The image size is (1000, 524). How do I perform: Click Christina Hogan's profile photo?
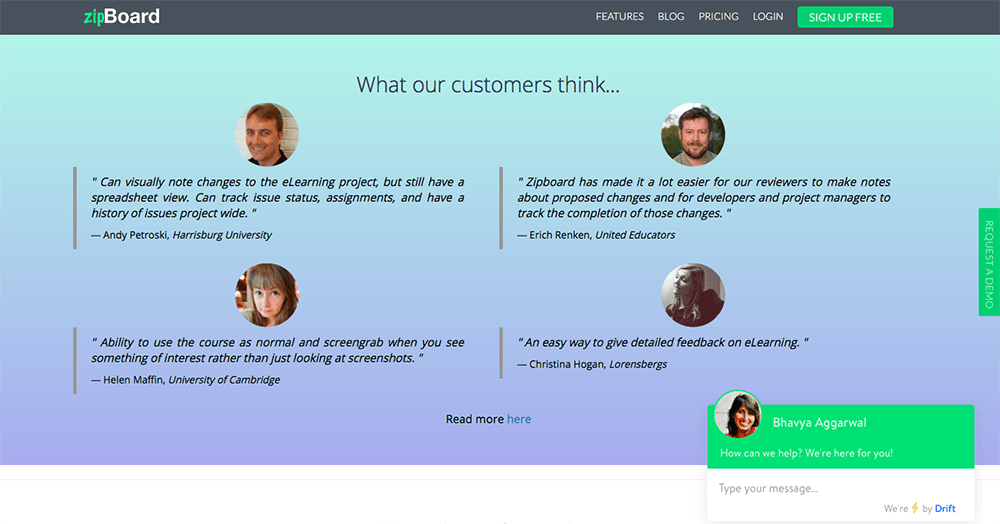693,295
